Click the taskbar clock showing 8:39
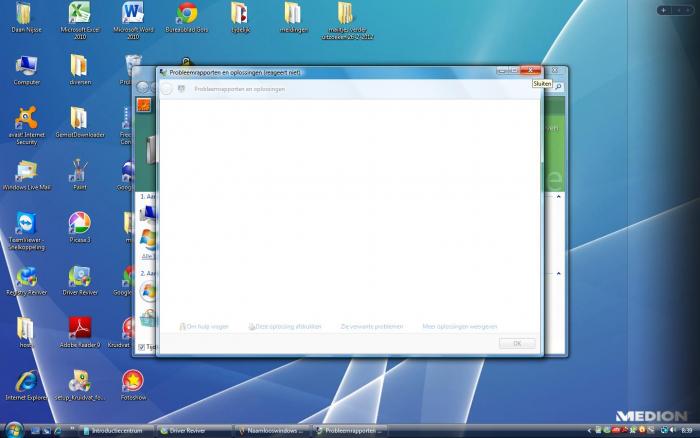Viewport: 700px width, 438px height. pyautogui.click(x=687, y=431)
